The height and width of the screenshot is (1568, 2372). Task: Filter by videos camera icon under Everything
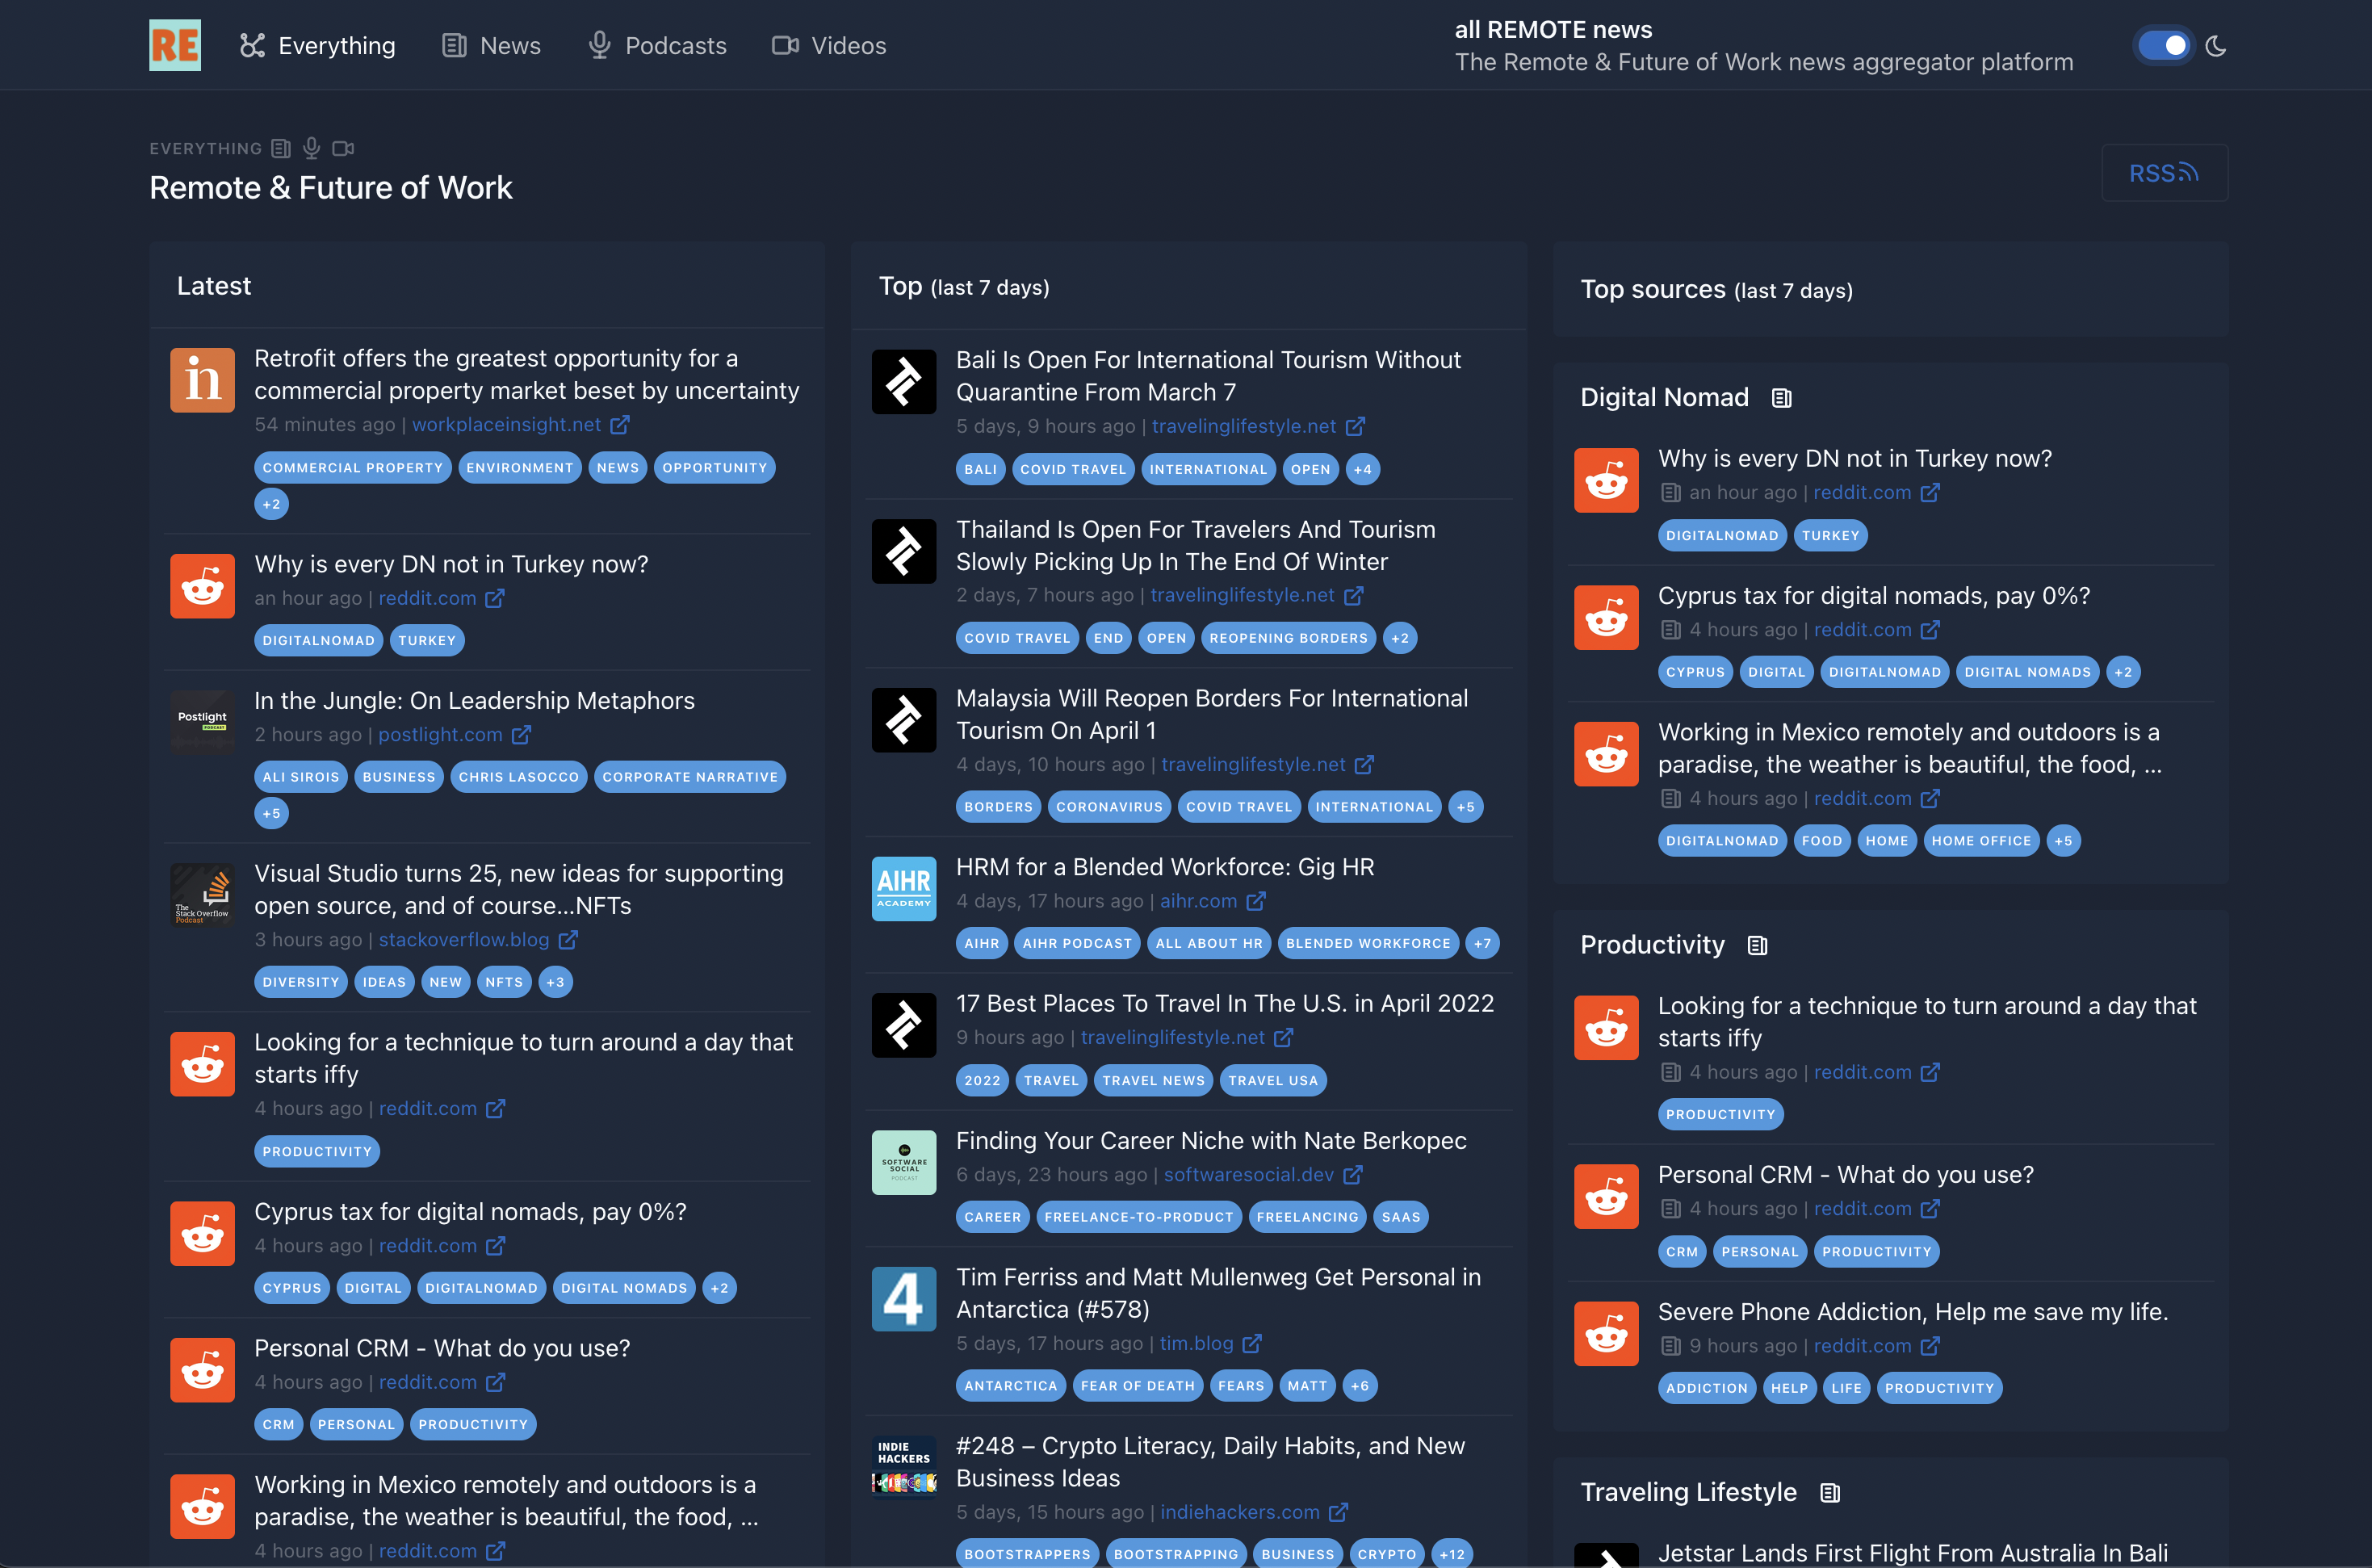[x=343, y=148]
